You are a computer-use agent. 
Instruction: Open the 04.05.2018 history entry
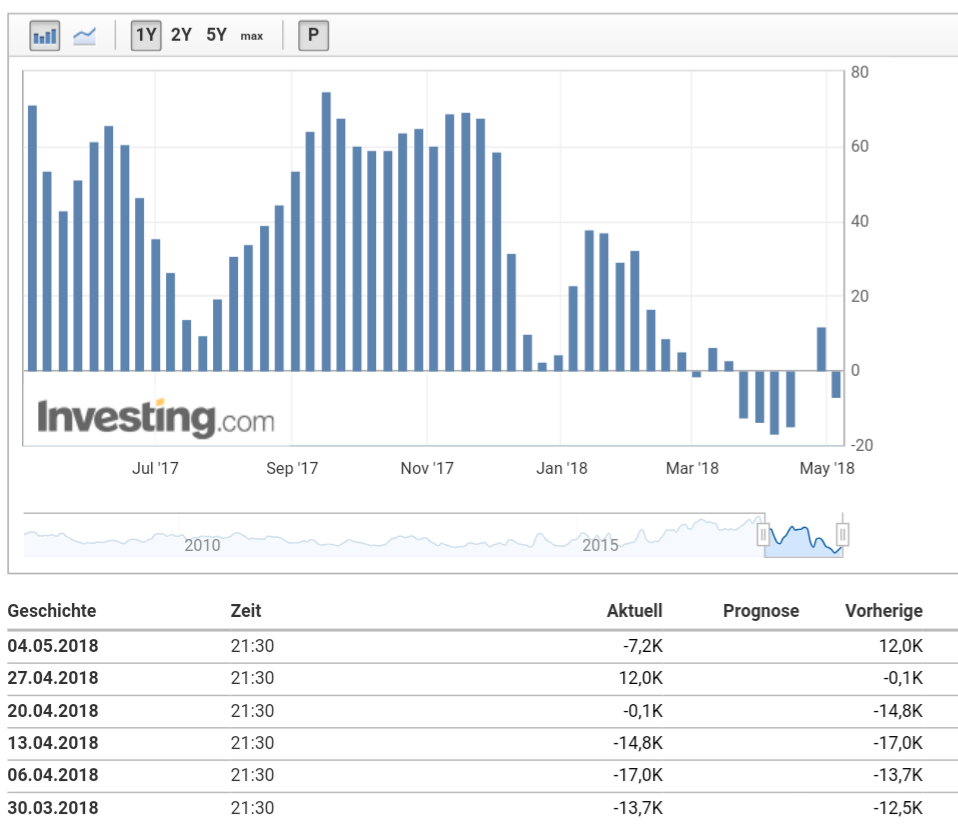(53, 645)
